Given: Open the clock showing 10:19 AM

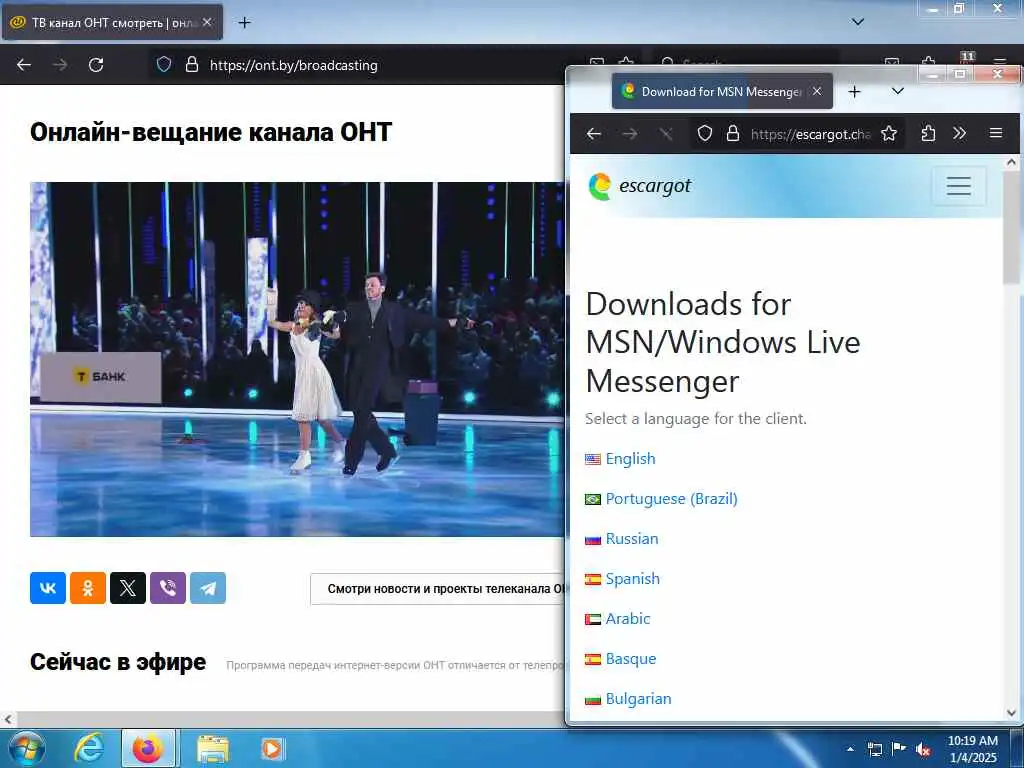Looking at the screenshot, I should tap(972, 748).
